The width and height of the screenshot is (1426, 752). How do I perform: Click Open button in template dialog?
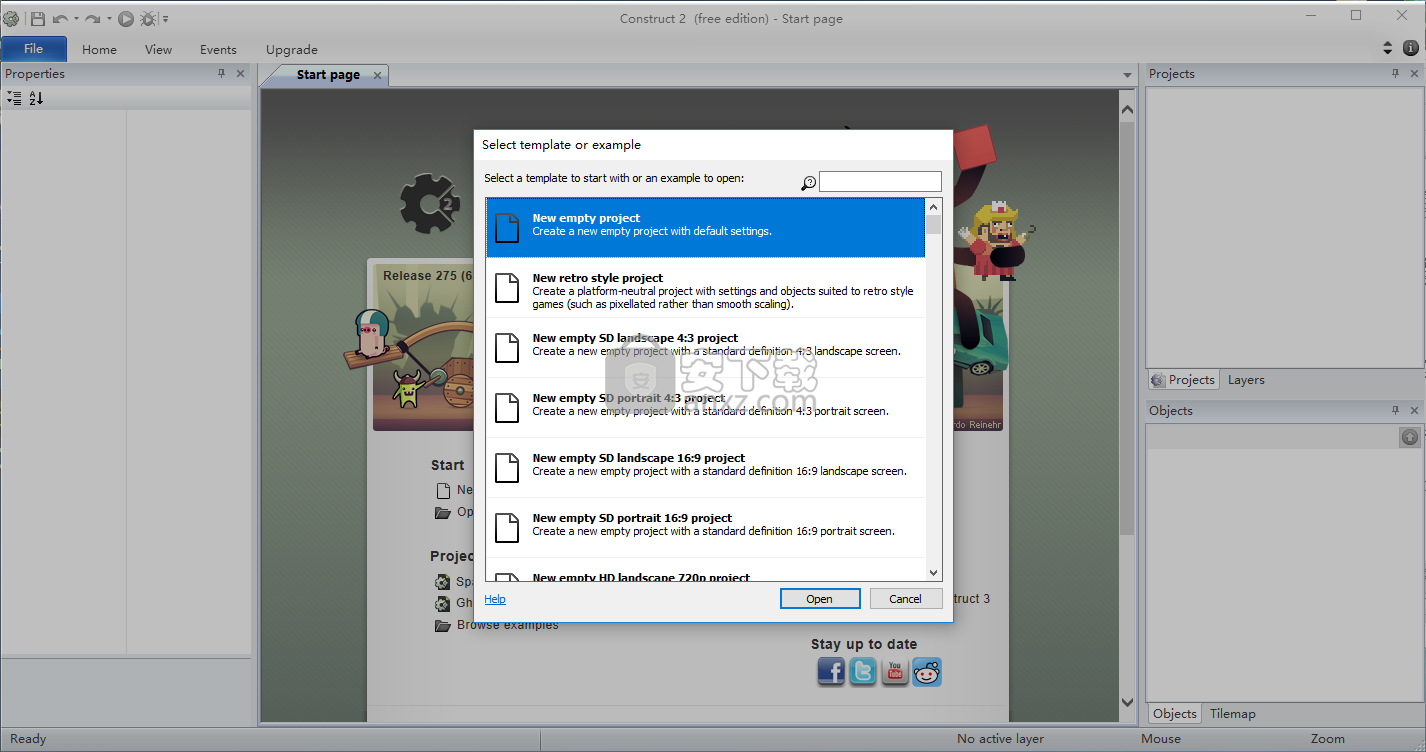(820, 599)
